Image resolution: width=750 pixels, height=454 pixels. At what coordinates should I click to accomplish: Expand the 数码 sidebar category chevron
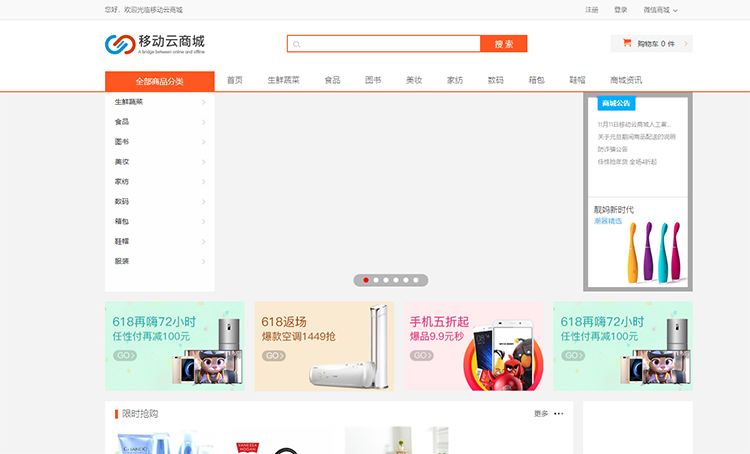click(203, 202)
